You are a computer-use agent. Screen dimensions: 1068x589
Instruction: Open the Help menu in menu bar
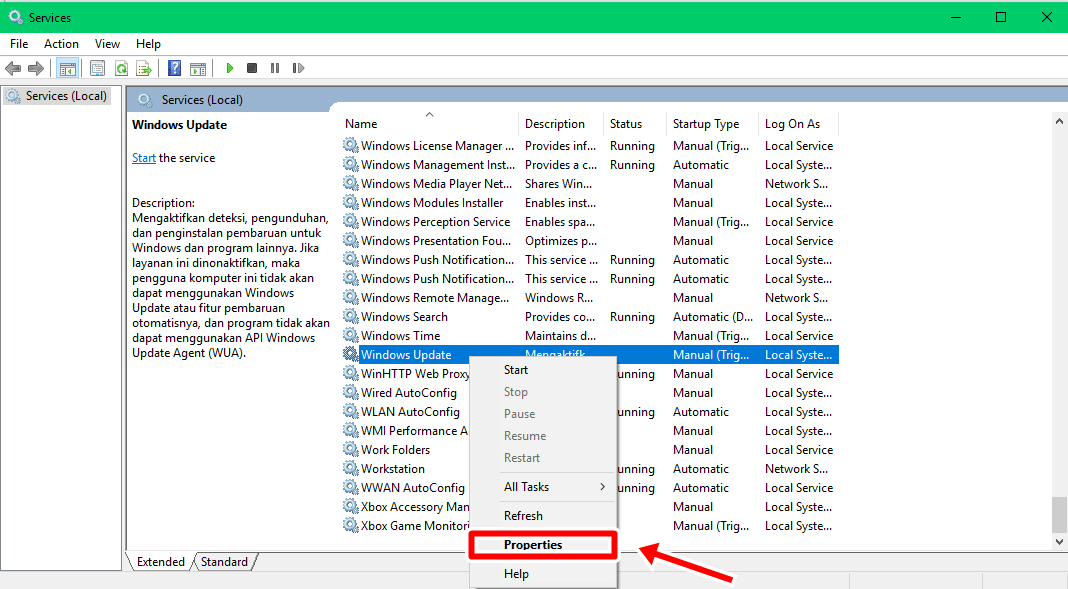(148, 44)
